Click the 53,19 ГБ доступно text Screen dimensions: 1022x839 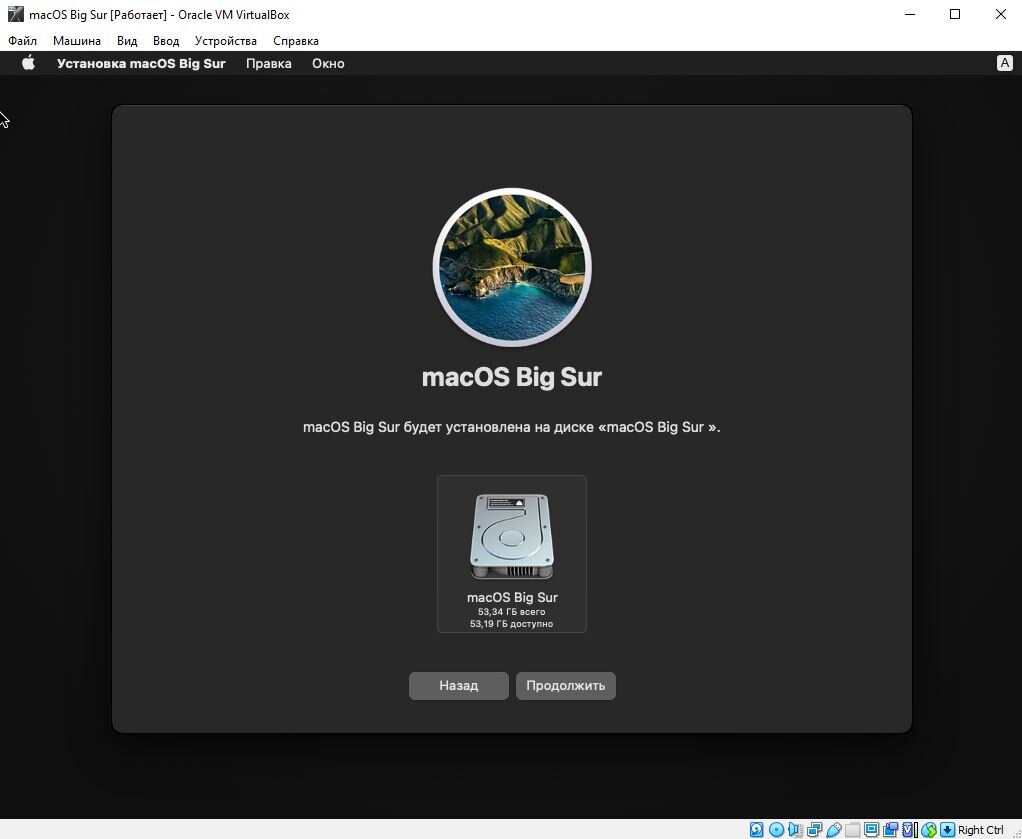click(512, 624)
